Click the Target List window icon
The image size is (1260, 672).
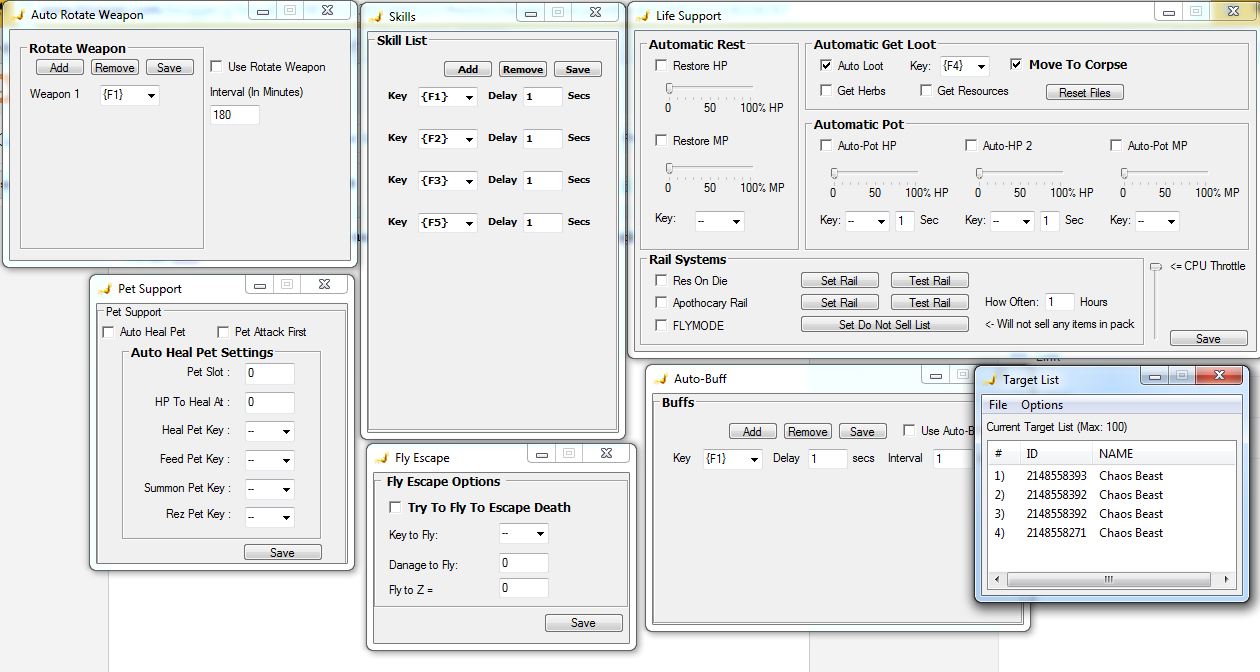992,380
